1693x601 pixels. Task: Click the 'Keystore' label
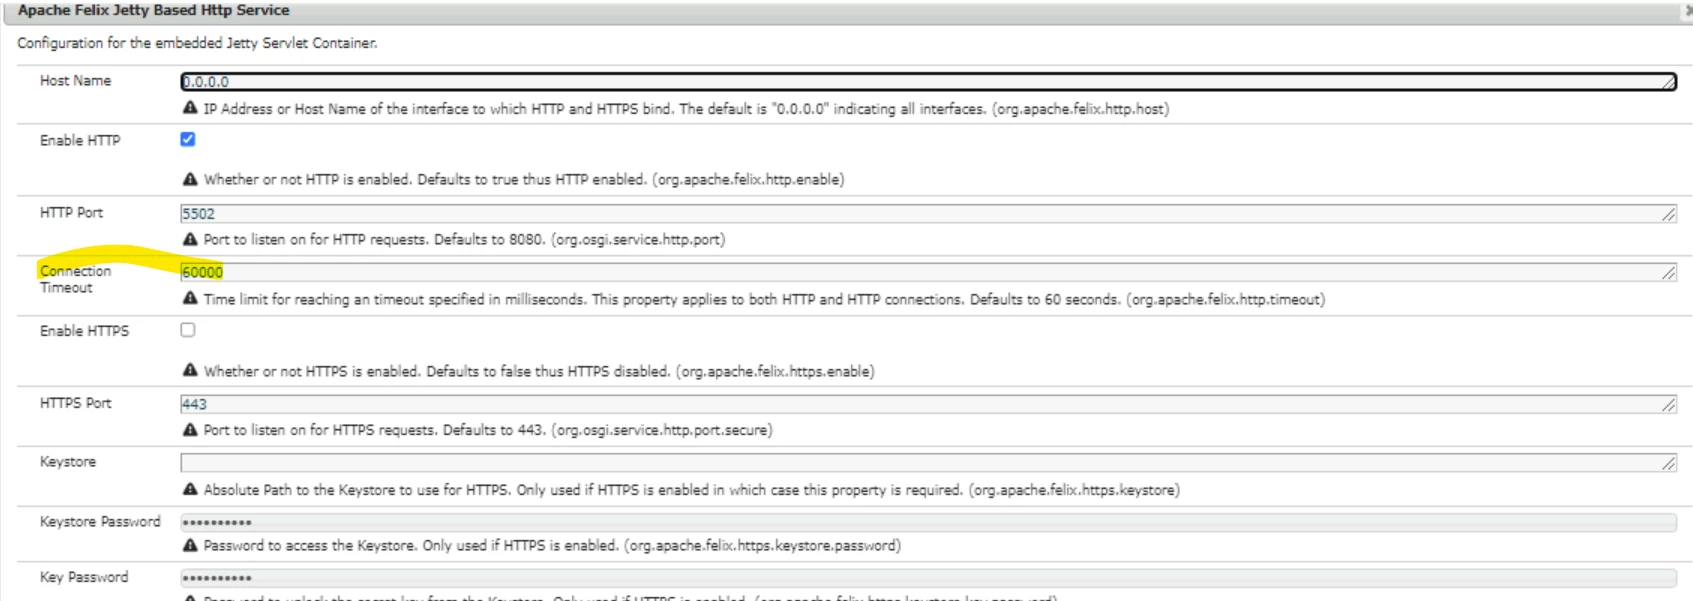click(68, 462)
